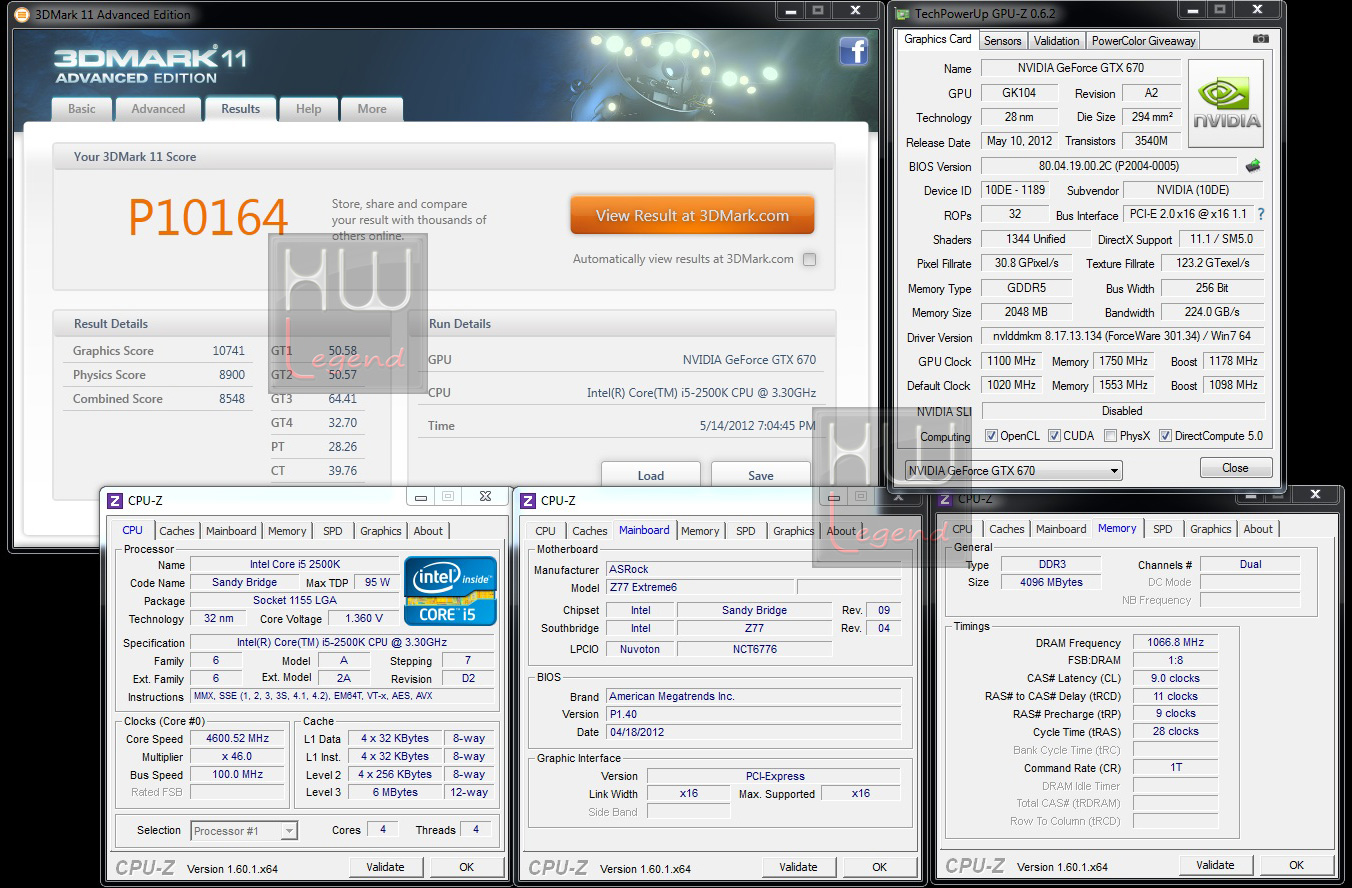Open the Mainboard tab in the CPU-Z Memory window

click(x=1061, y=529)
